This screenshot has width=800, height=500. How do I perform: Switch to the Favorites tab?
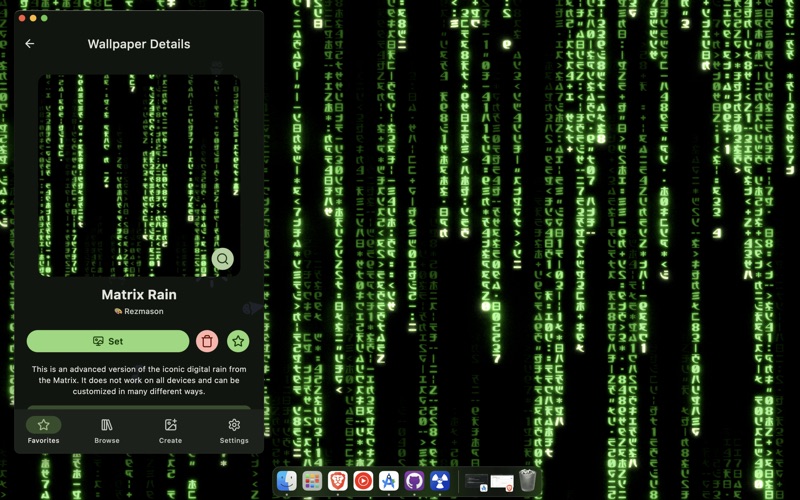point(43,431)
